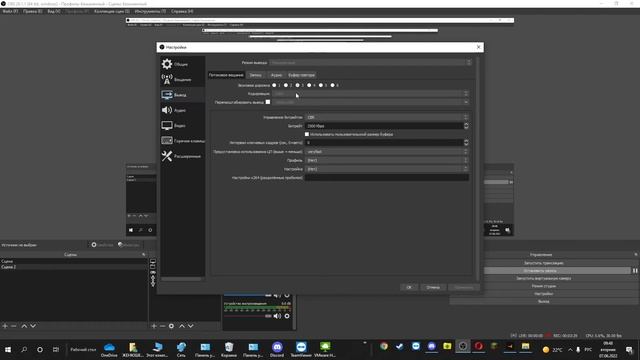Select audio track 1 radio button
Image resolution: width=640 pixels, height=360 pixels.
(274, 85)
